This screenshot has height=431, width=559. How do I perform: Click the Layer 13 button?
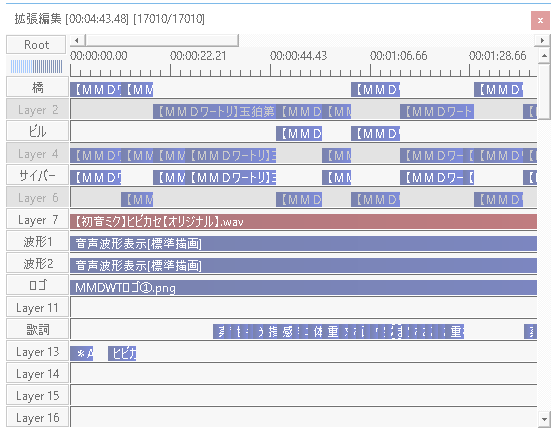pos(37,352)
